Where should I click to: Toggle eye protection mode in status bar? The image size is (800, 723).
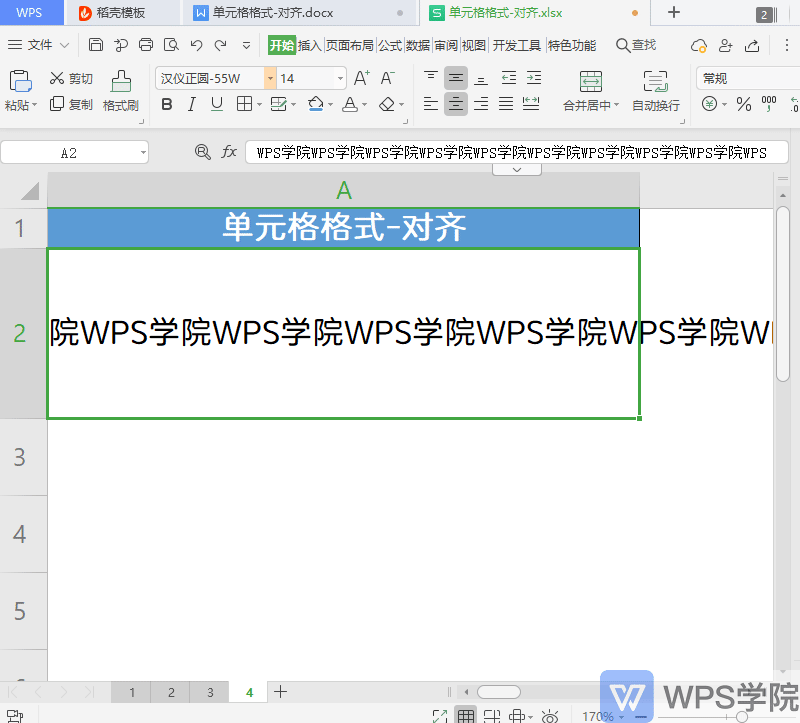click(549, 716)
